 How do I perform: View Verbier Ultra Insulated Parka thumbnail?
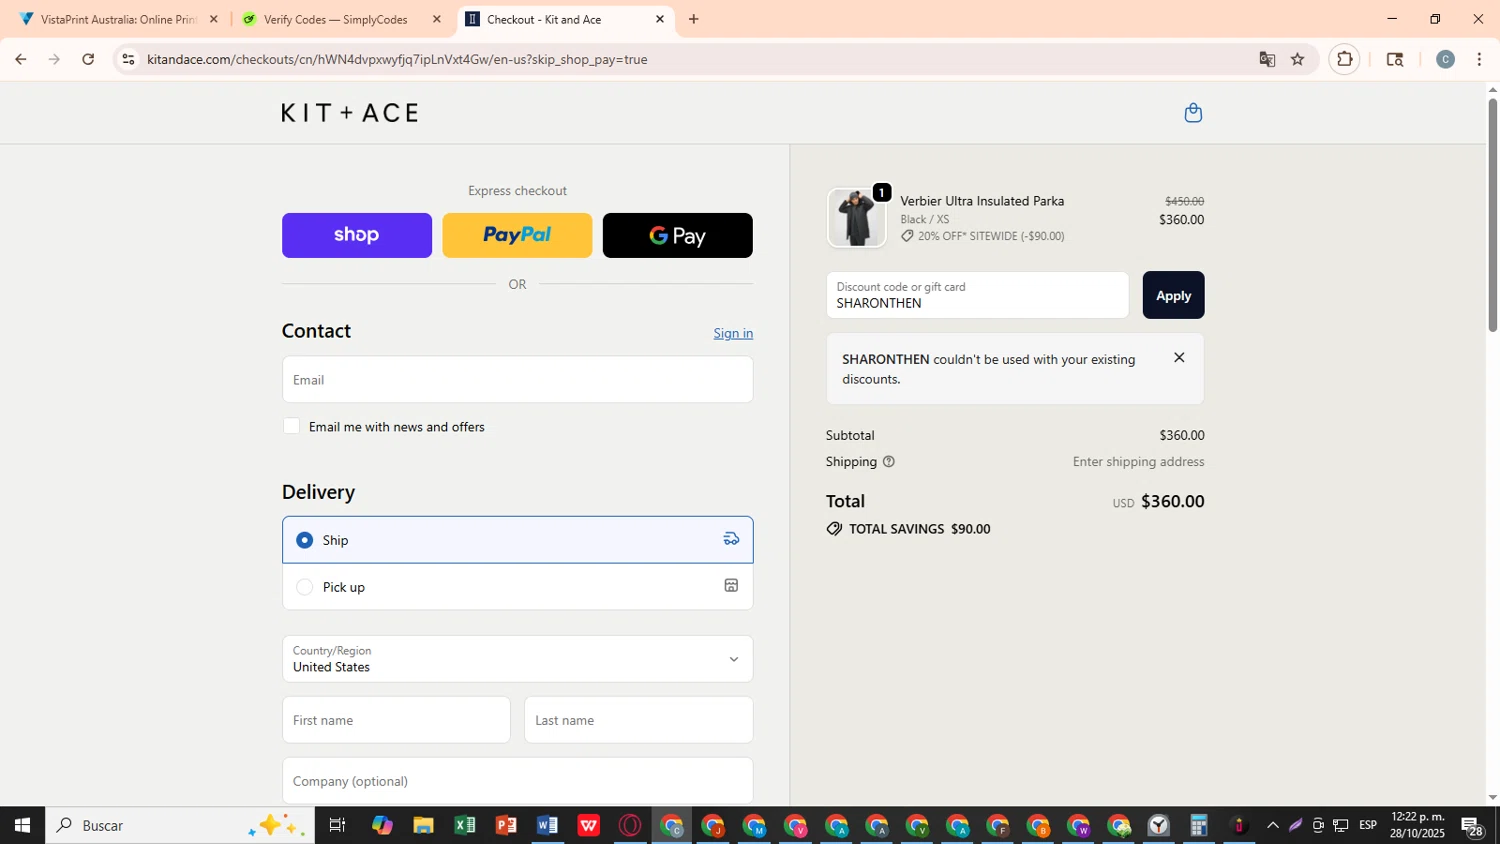tap(857, 217)
